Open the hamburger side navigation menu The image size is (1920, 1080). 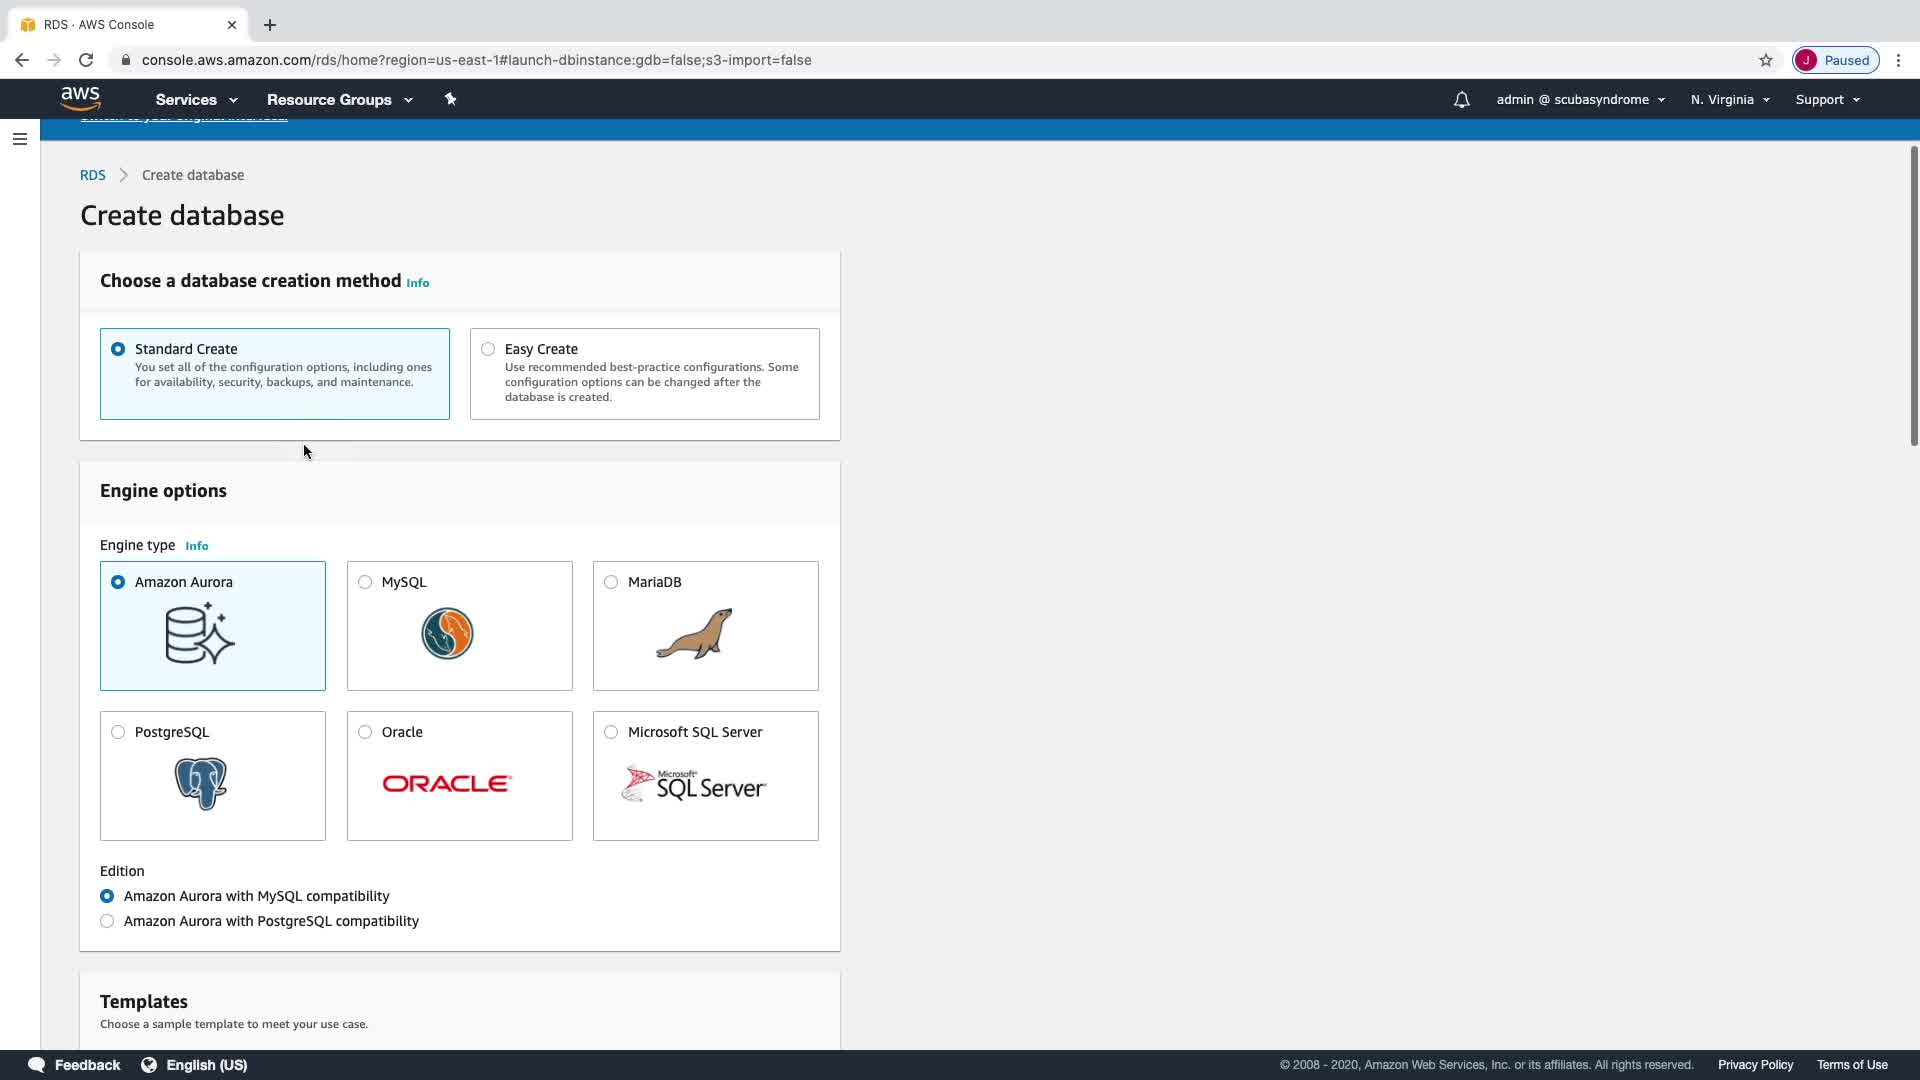[20, 139]
